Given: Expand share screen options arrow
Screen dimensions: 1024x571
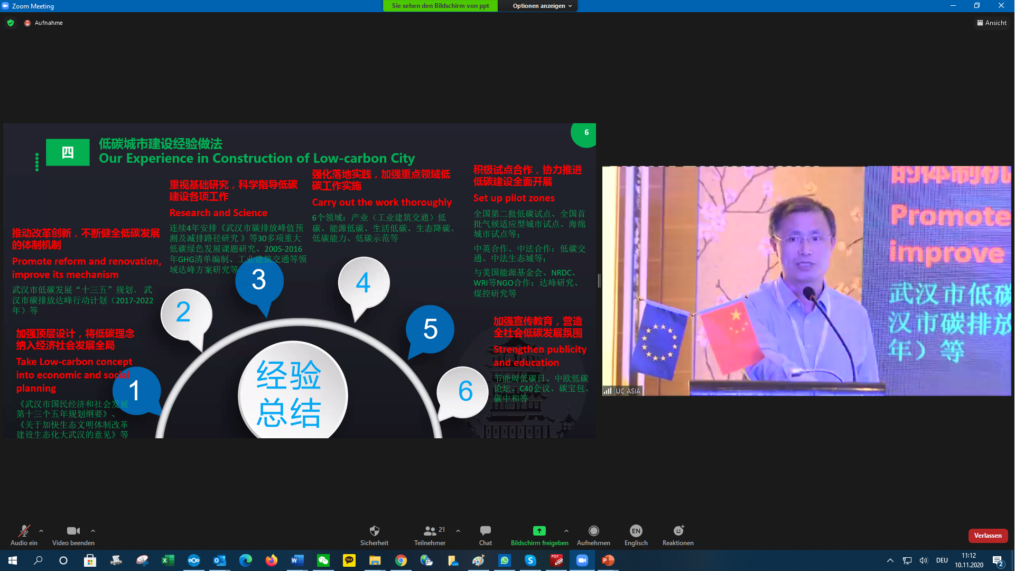Looking at the screenshot, I should [x=566, y=531].
